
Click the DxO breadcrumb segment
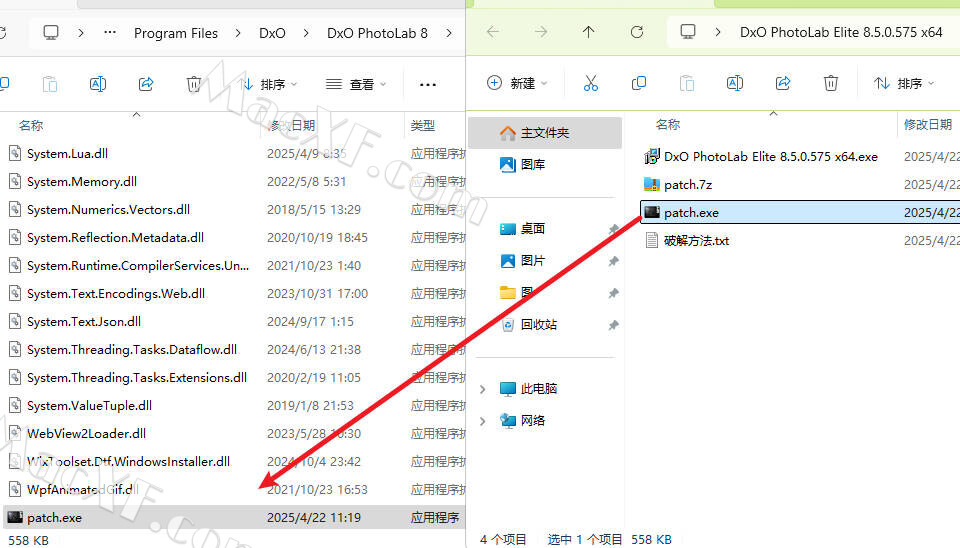coord(272,33)
